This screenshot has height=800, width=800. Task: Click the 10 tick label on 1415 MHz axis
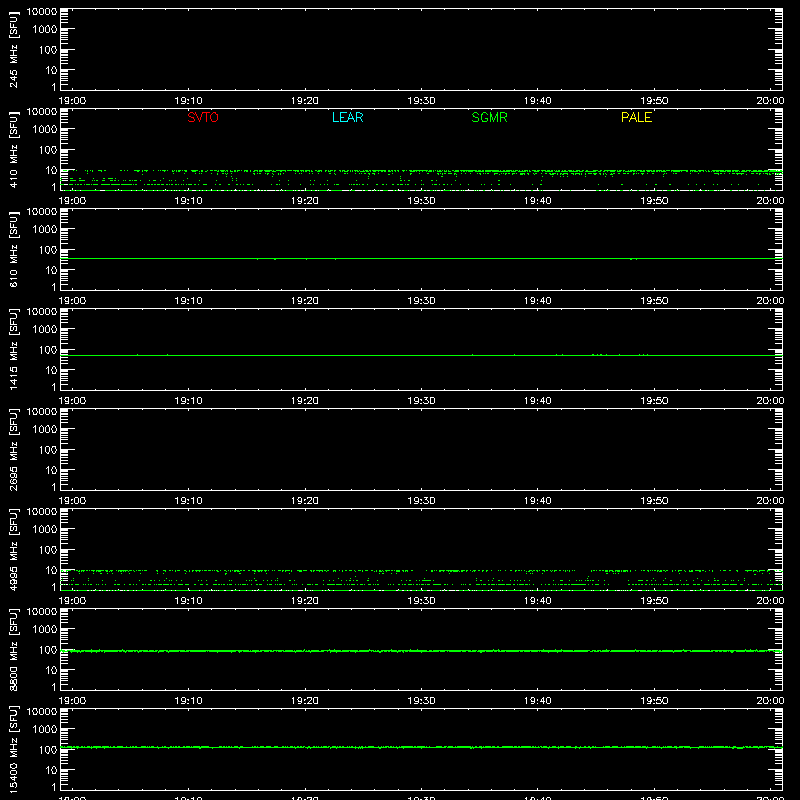coord(51,370)
